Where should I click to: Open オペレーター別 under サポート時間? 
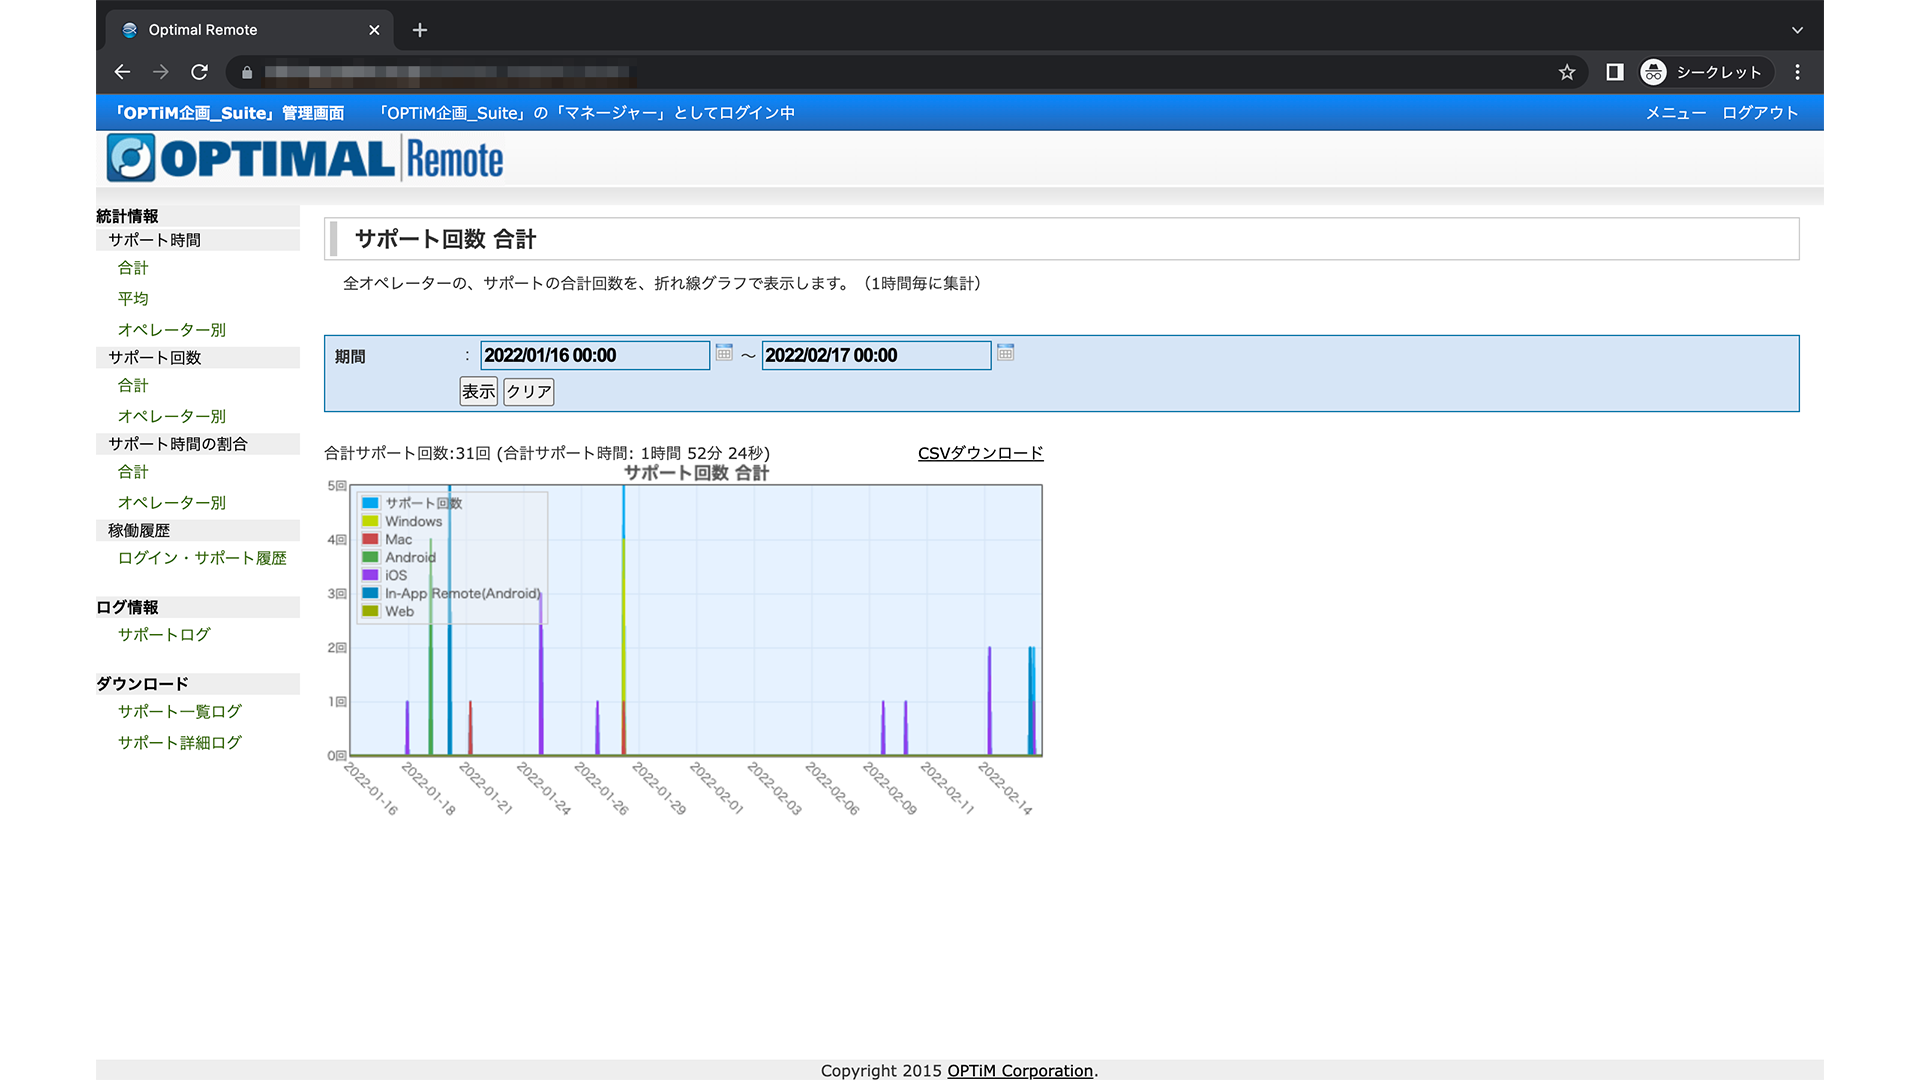pos(172,330)
